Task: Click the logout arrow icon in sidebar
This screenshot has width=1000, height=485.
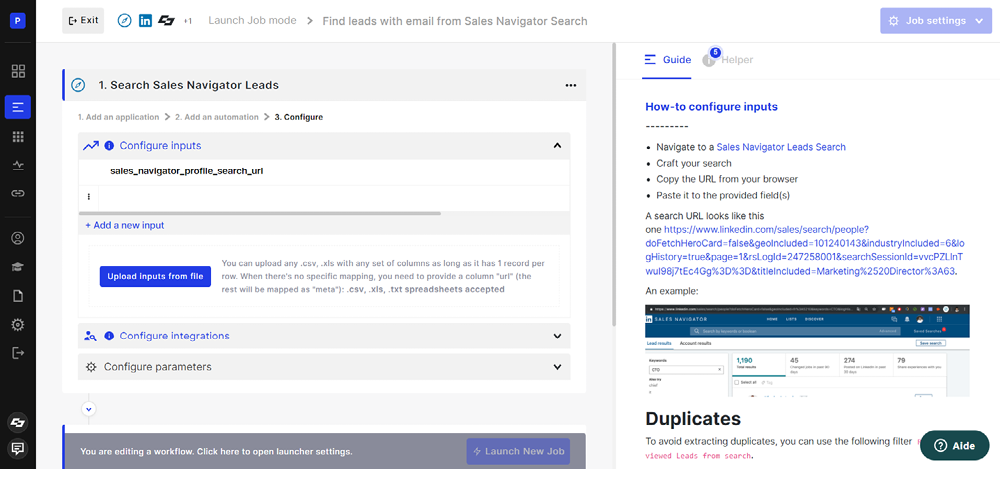Action: [18, 353]
